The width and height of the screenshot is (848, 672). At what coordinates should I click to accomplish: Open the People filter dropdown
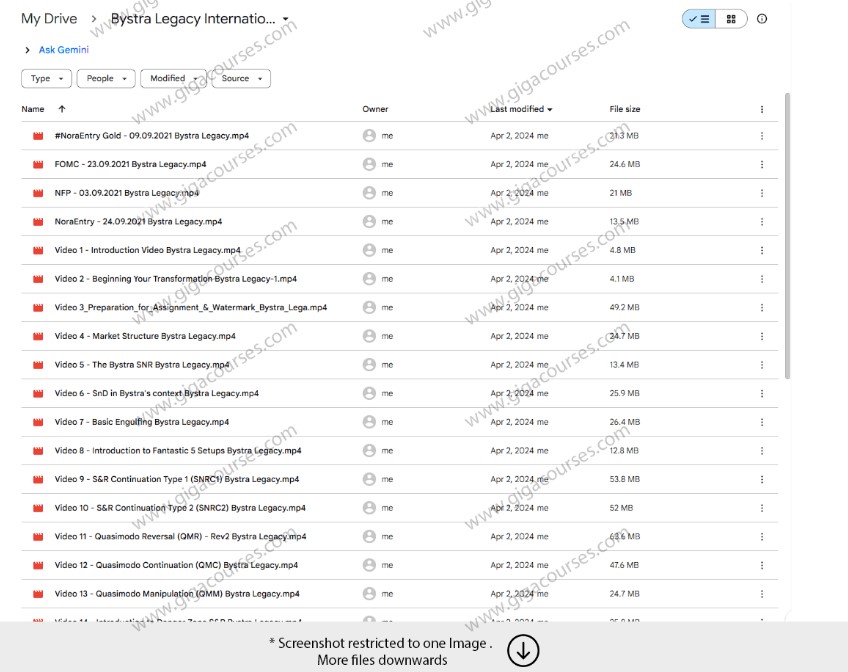click(x=106, y=78)
